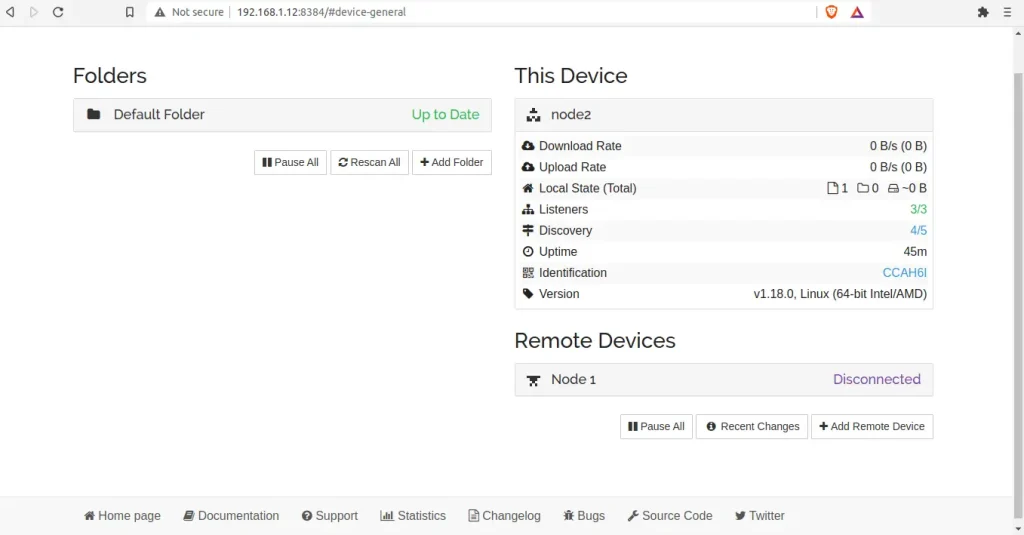Open the browser hamburger menu
This screenshot has height=535, width=1024.
[x=1007, y=12]
